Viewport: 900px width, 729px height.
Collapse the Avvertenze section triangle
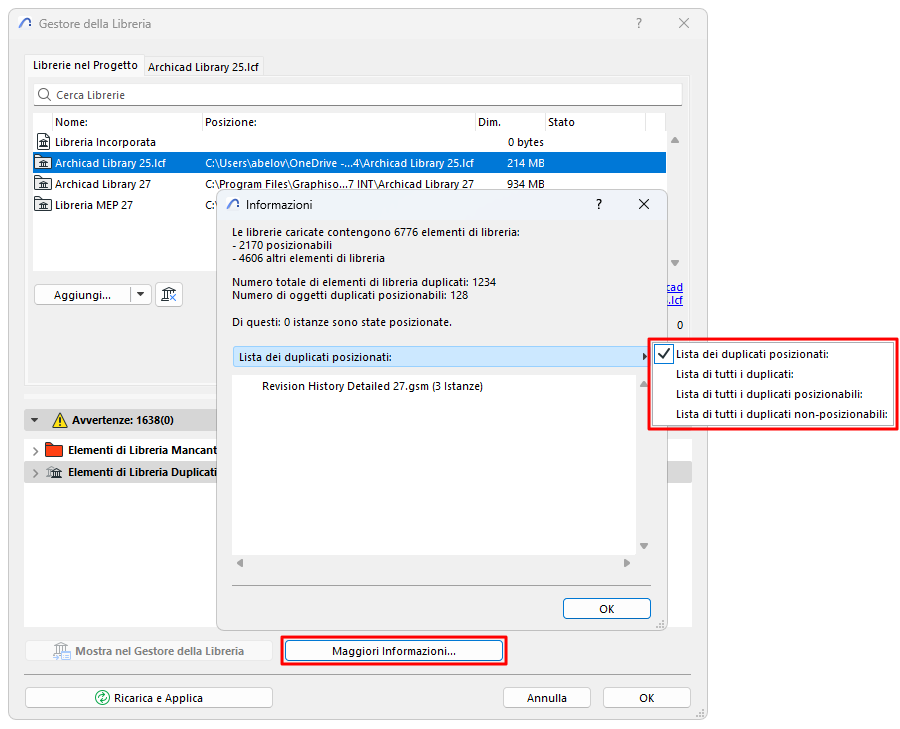[34, 420]
